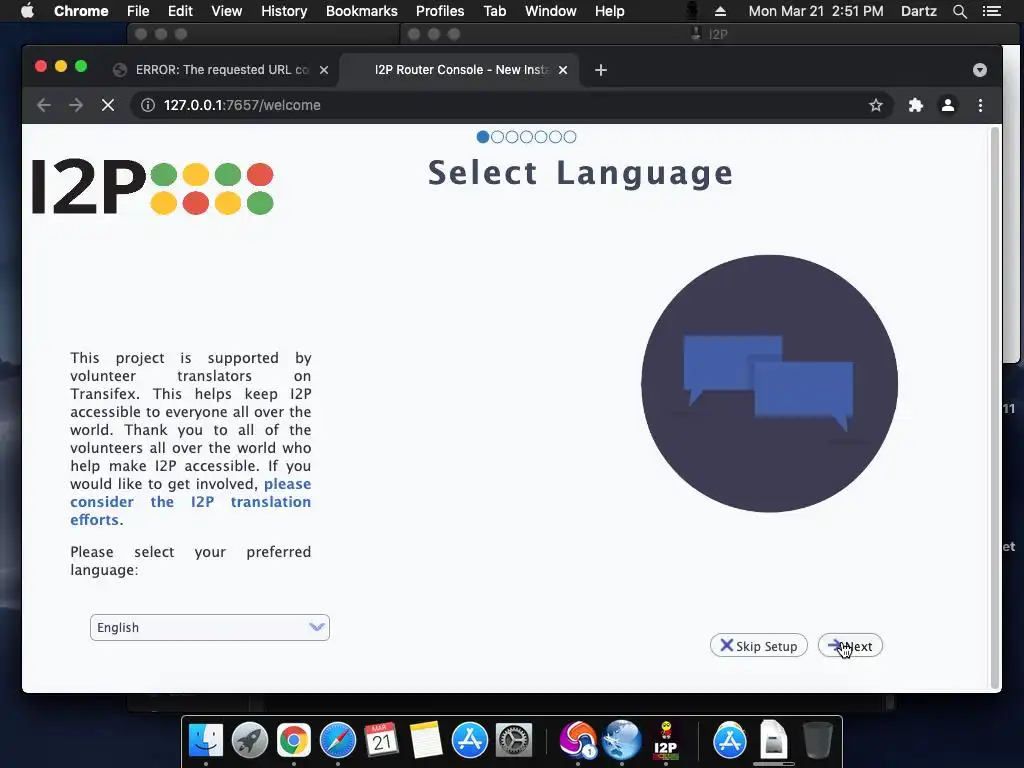Close the I2P Router Console tab
The width and height of the screenshot is (1024, 768).
563,70
